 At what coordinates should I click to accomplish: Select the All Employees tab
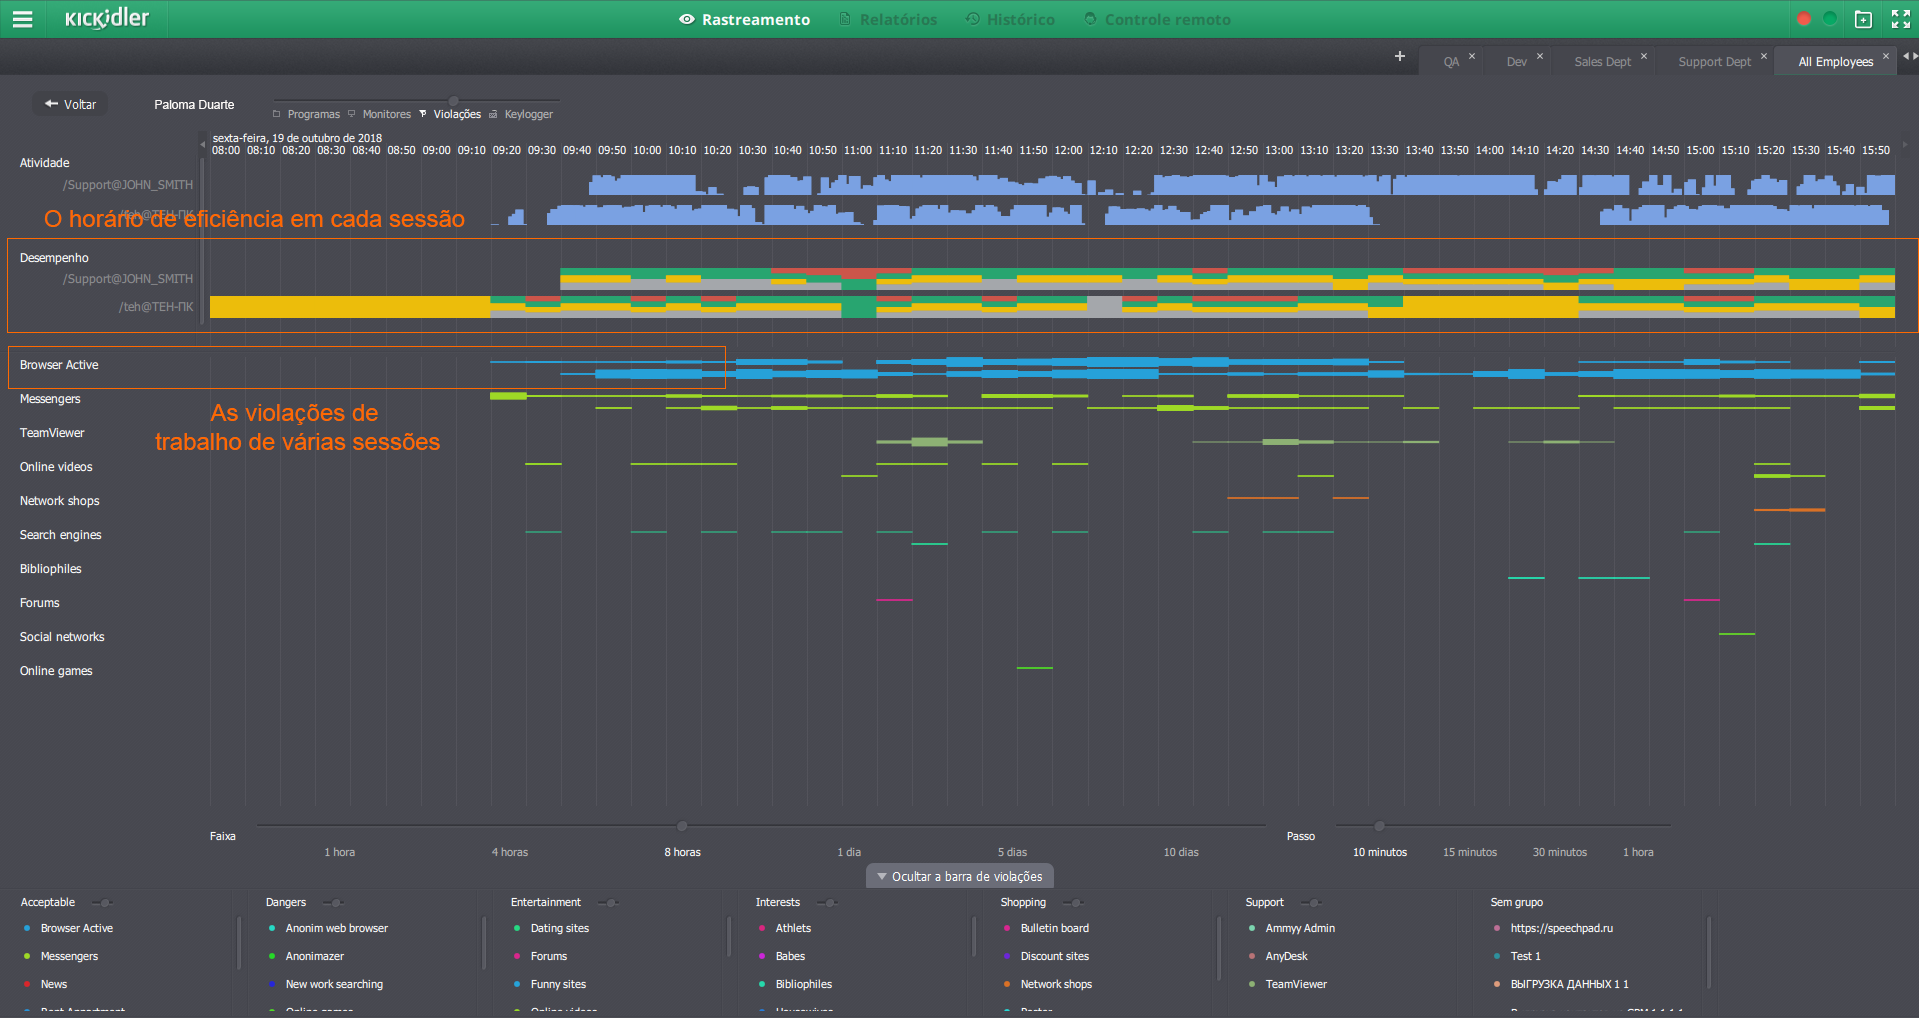point(1835,62)
